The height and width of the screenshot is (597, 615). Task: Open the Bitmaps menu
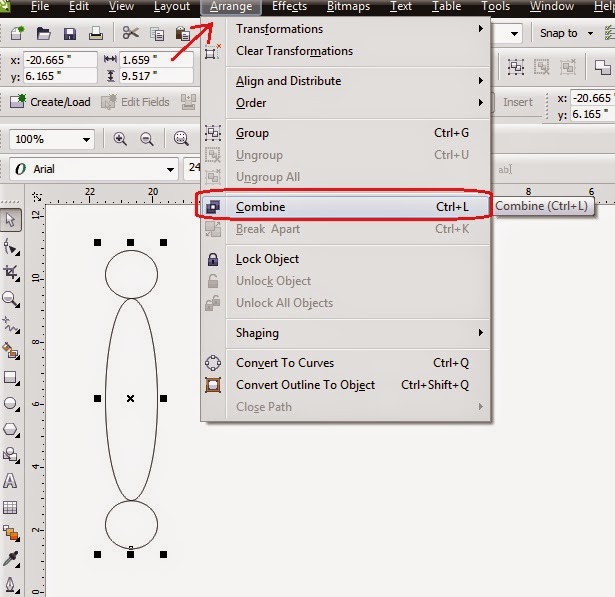pyautogui.click(x=348, y=6)
